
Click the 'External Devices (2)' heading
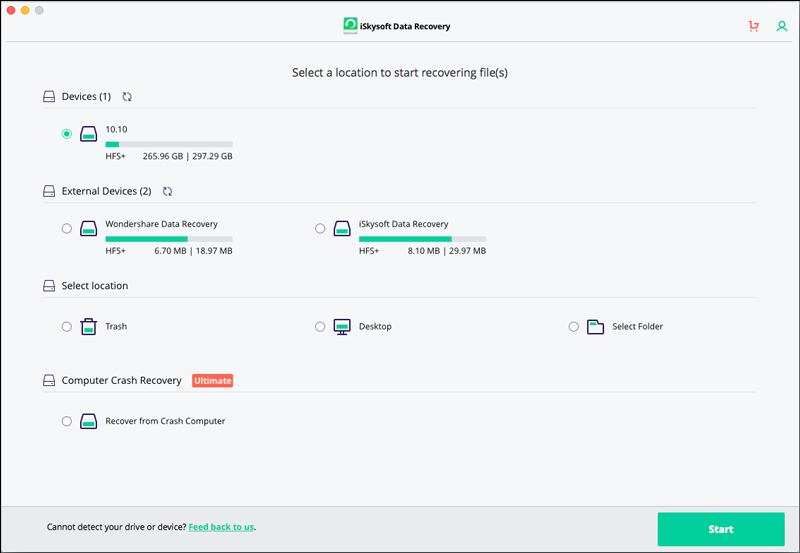[x=107, y=191]
